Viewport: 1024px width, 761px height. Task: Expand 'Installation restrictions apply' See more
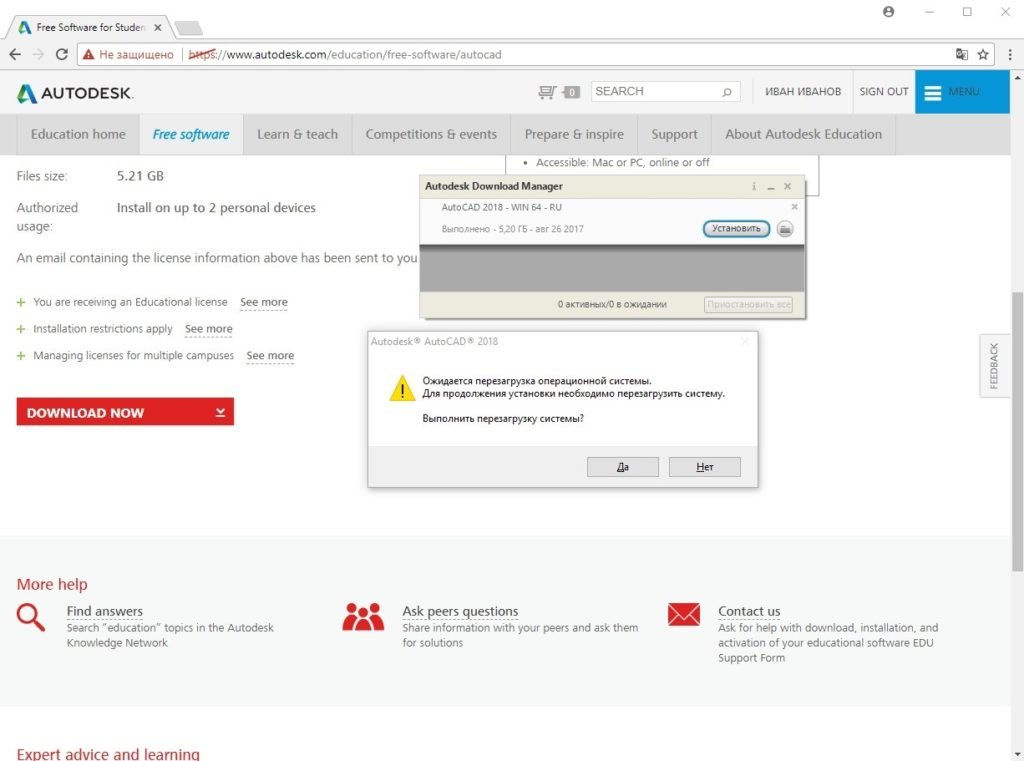pos(208,329)
